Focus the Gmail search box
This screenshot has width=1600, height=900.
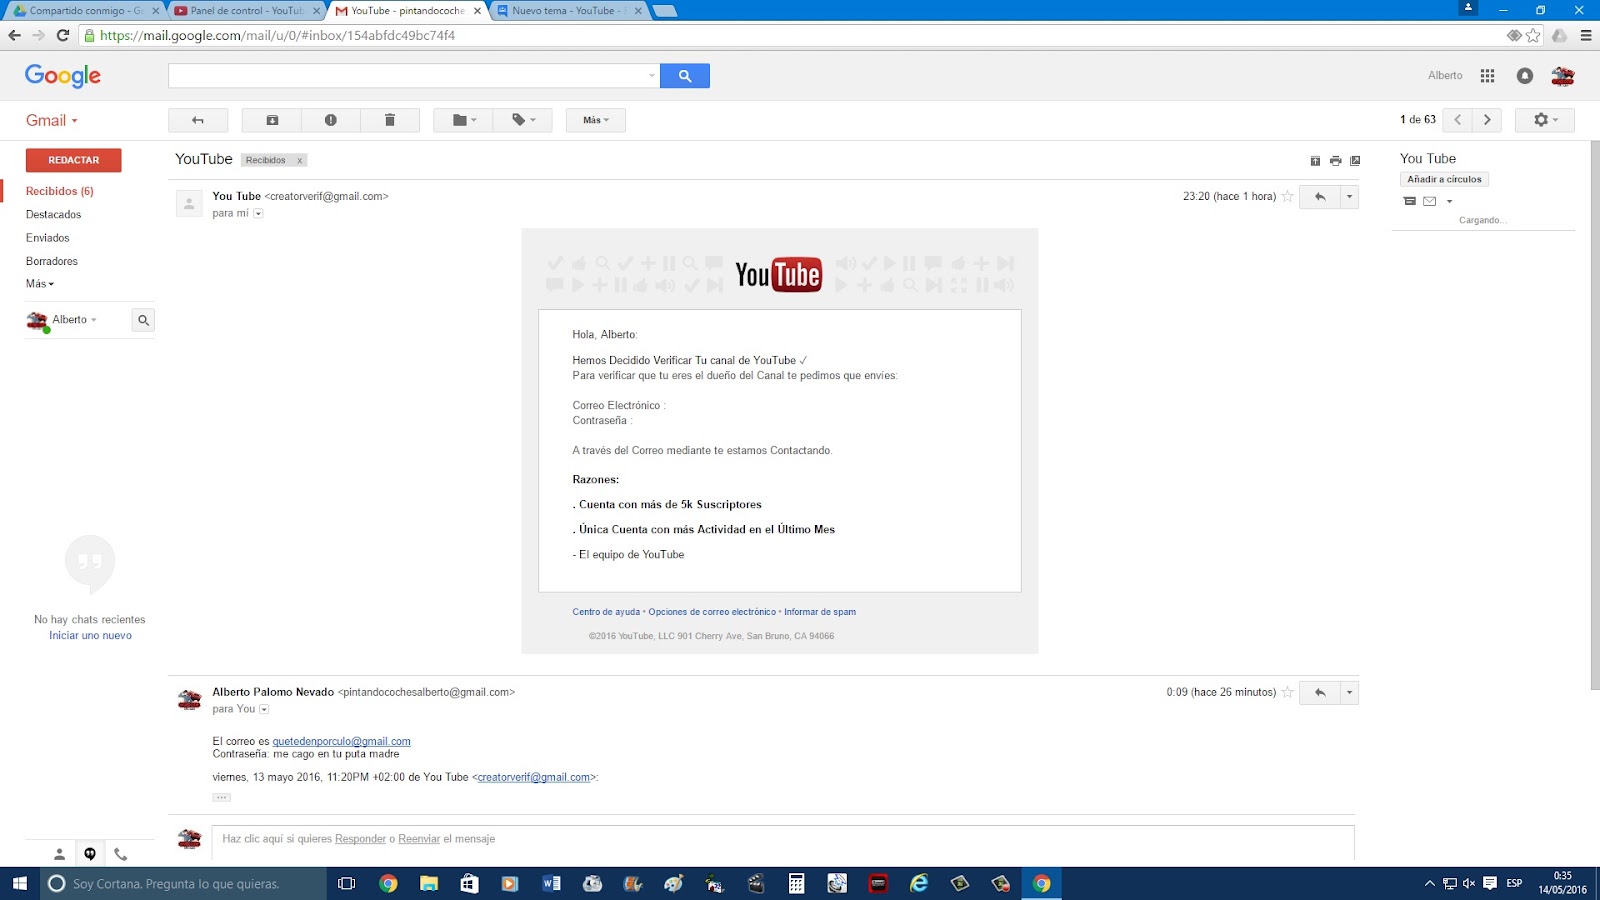click(408, 76)
